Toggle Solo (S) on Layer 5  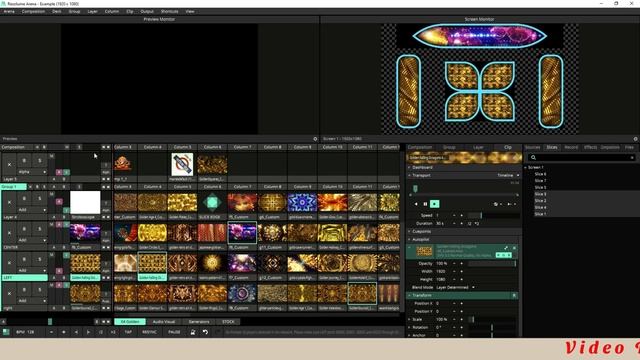pos(40,161)
